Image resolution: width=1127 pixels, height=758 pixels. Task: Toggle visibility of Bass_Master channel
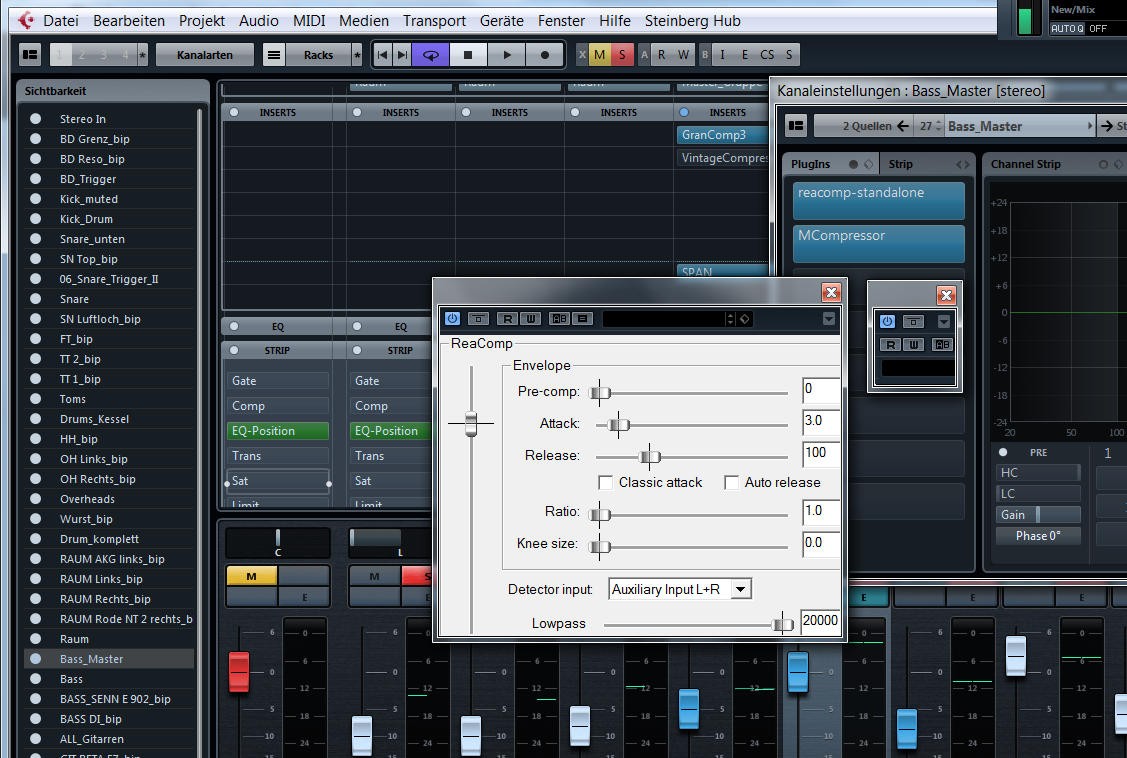[x=35, y=658]
